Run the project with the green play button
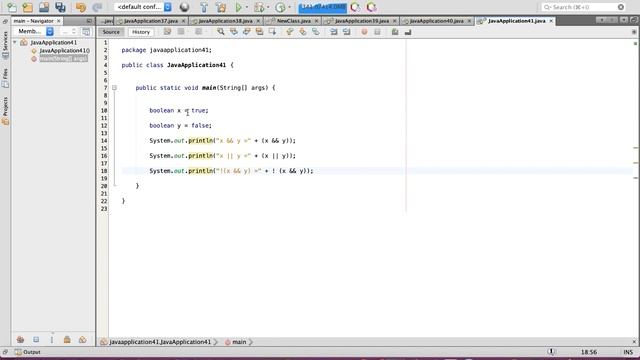This screenshot has width=640, height=360. [238, 7]
